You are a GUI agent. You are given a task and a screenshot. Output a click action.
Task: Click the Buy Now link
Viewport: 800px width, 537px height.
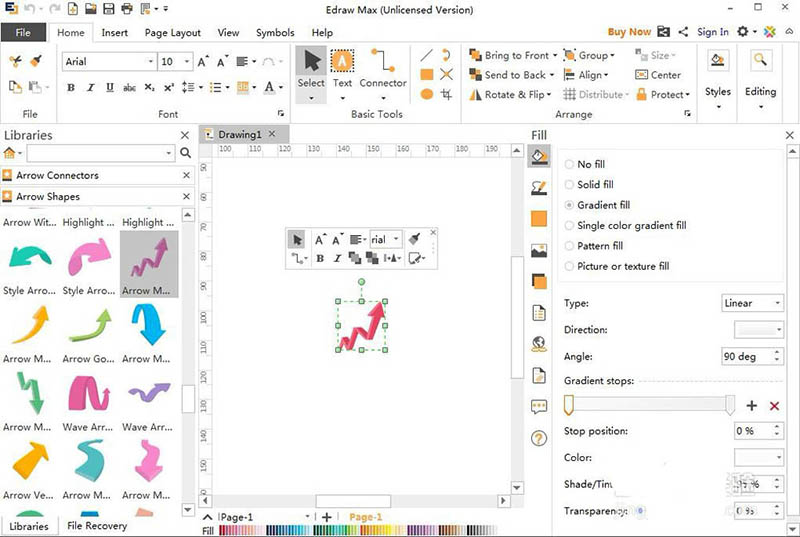pyautogui.click(x=628, y=32)
